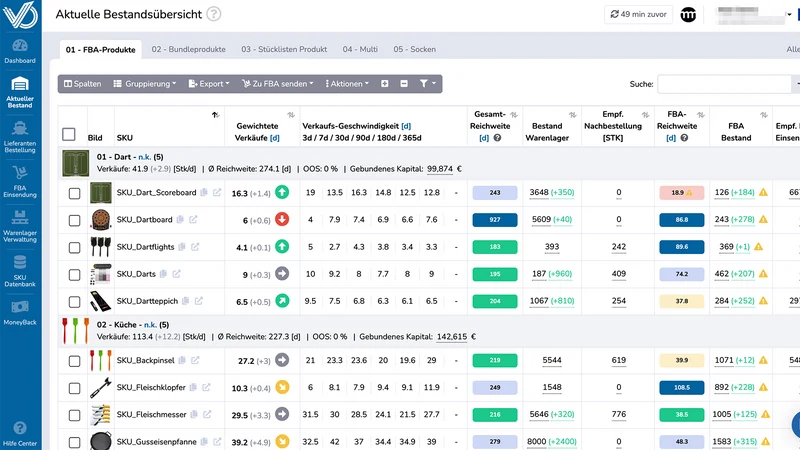Open SKU Datenbank in sidebar

point(20,271)
